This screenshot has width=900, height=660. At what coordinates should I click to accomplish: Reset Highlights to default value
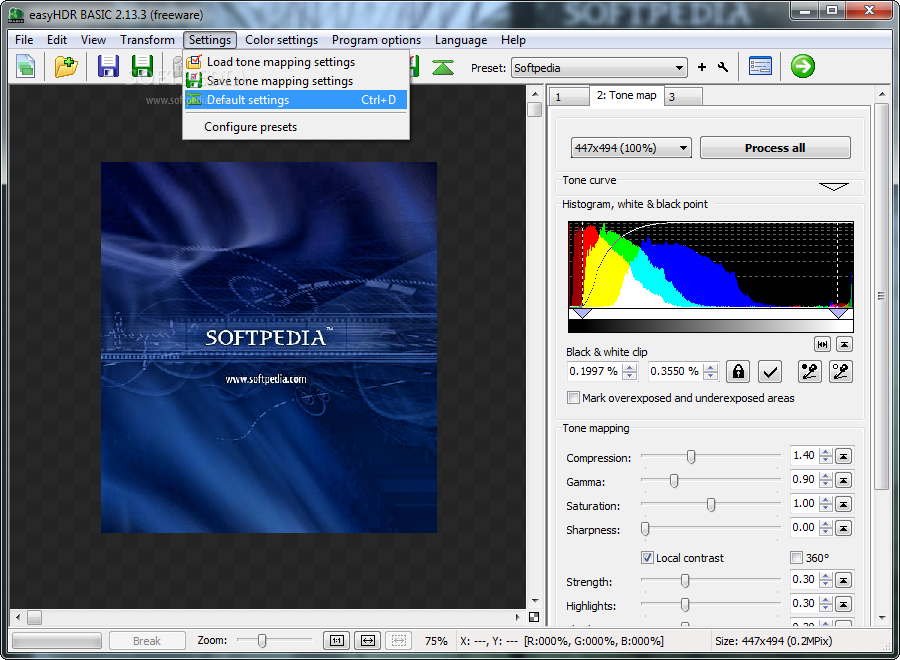pos(843,604)
